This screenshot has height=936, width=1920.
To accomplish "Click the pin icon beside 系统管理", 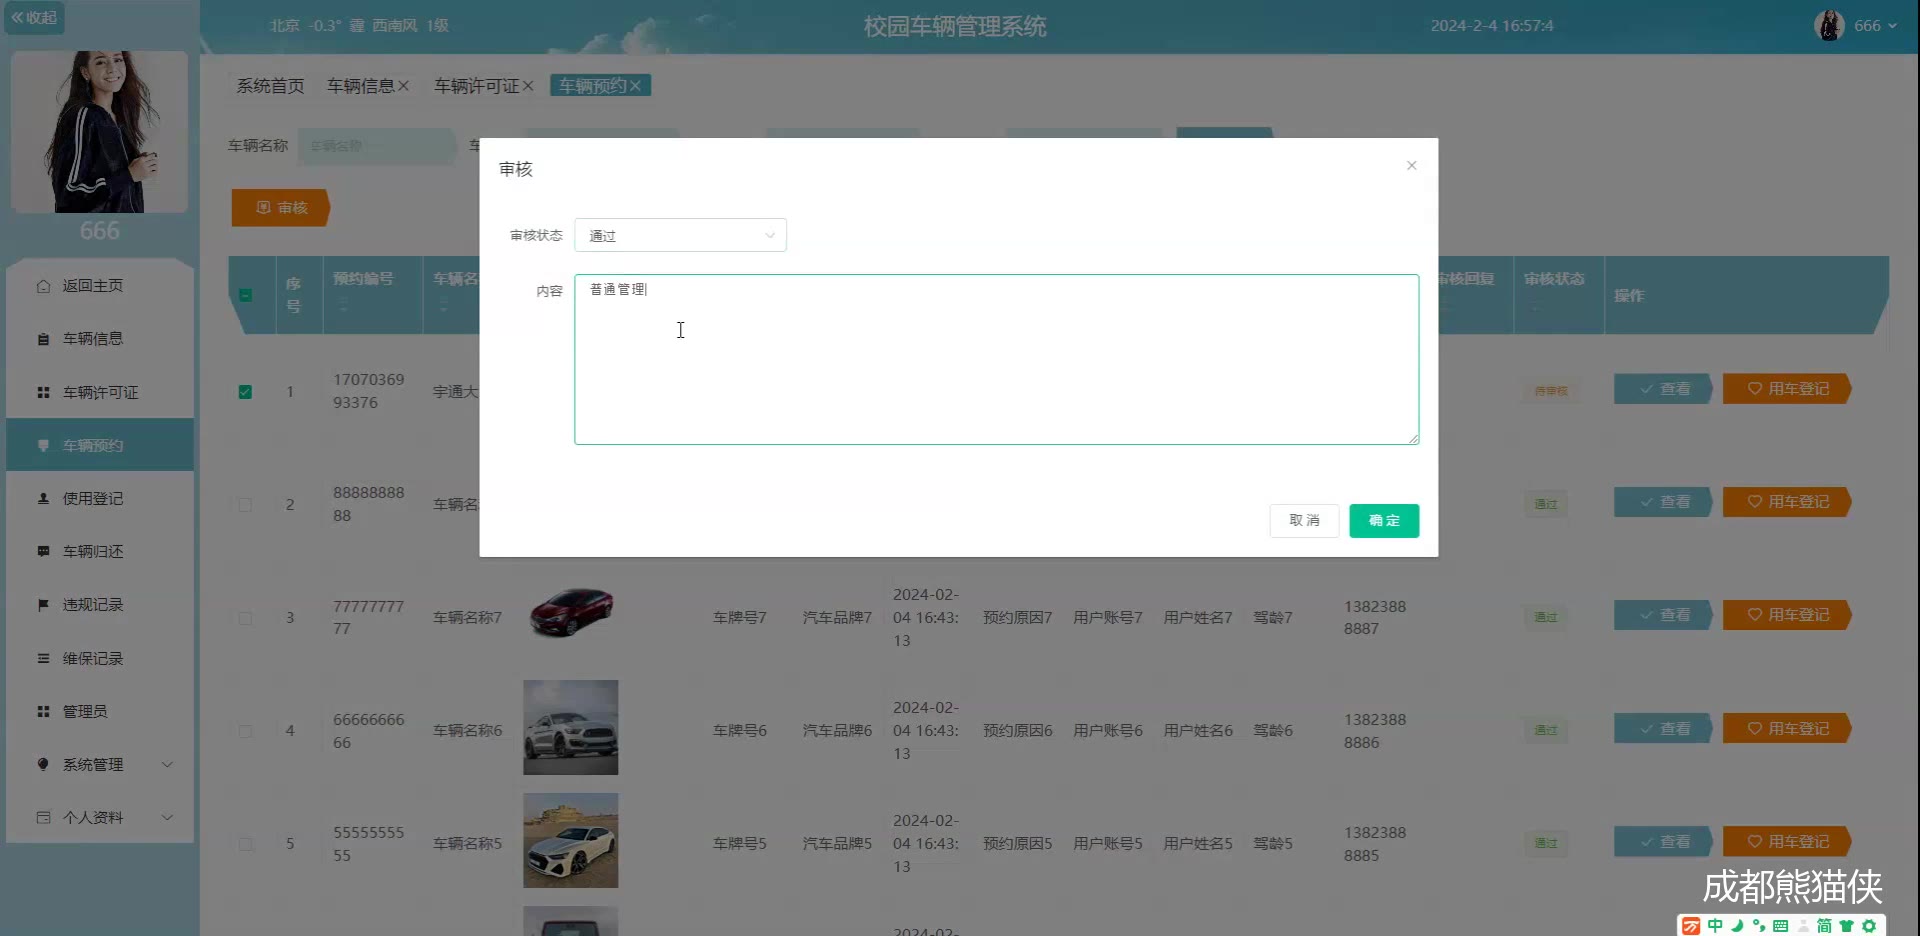I will tap(43, 764).
